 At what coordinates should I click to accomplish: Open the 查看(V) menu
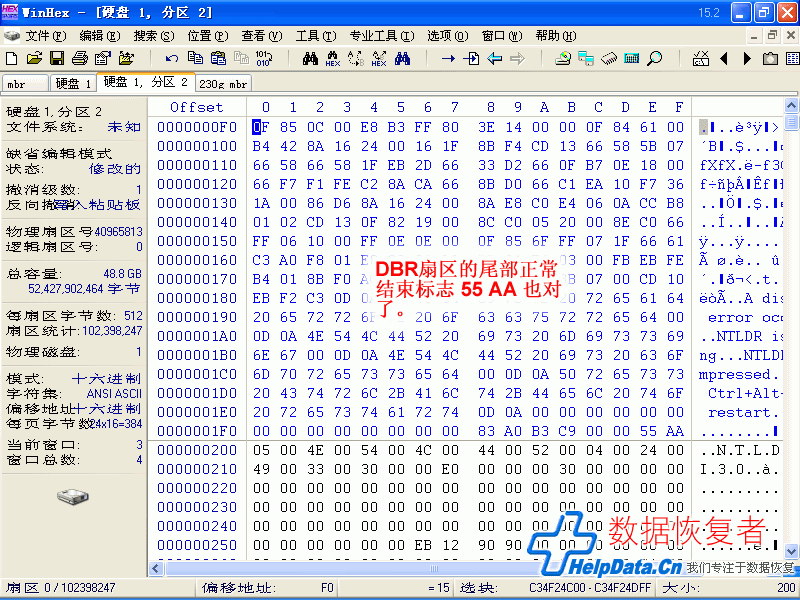262,36
